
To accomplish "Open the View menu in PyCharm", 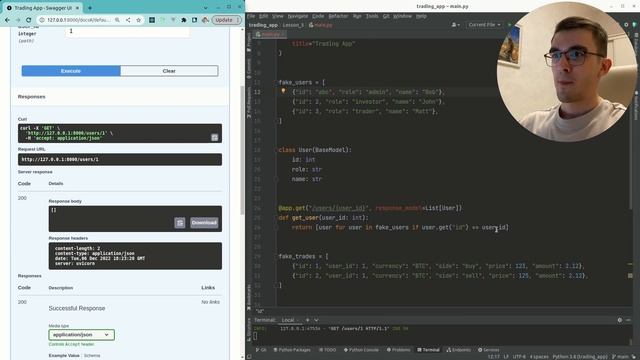I will (x=278, y=16).
